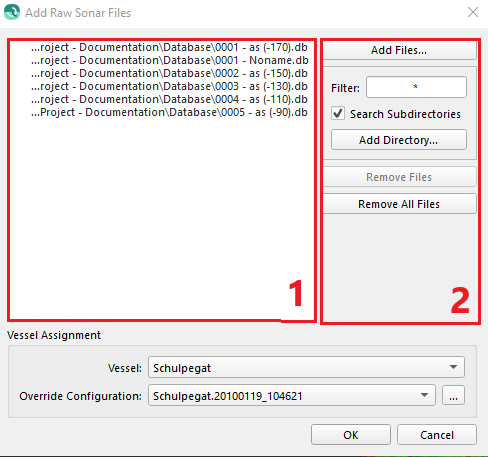Open the Vessel dropdown showing Schulpegat
Image resolution: width=488 pixels, height=457 pixels.
[x=306, y=367]
